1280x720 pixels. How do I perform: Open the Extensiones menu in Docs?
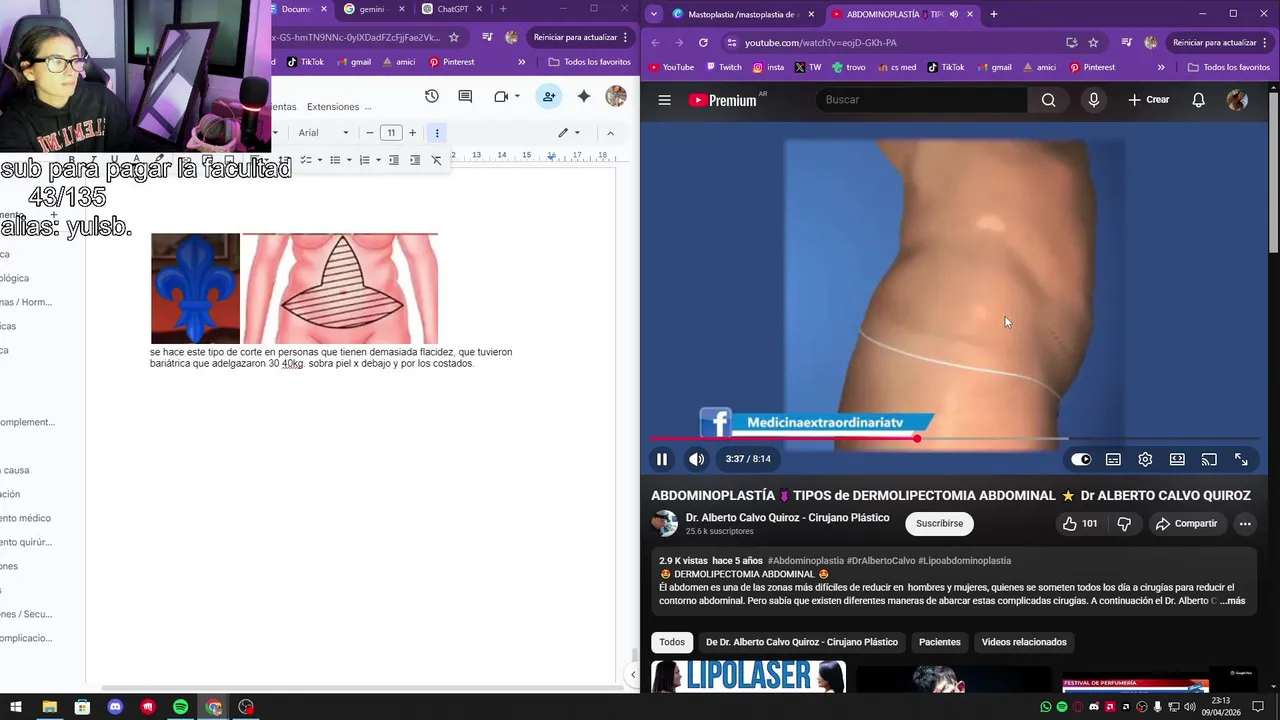[x=333, y=107]
